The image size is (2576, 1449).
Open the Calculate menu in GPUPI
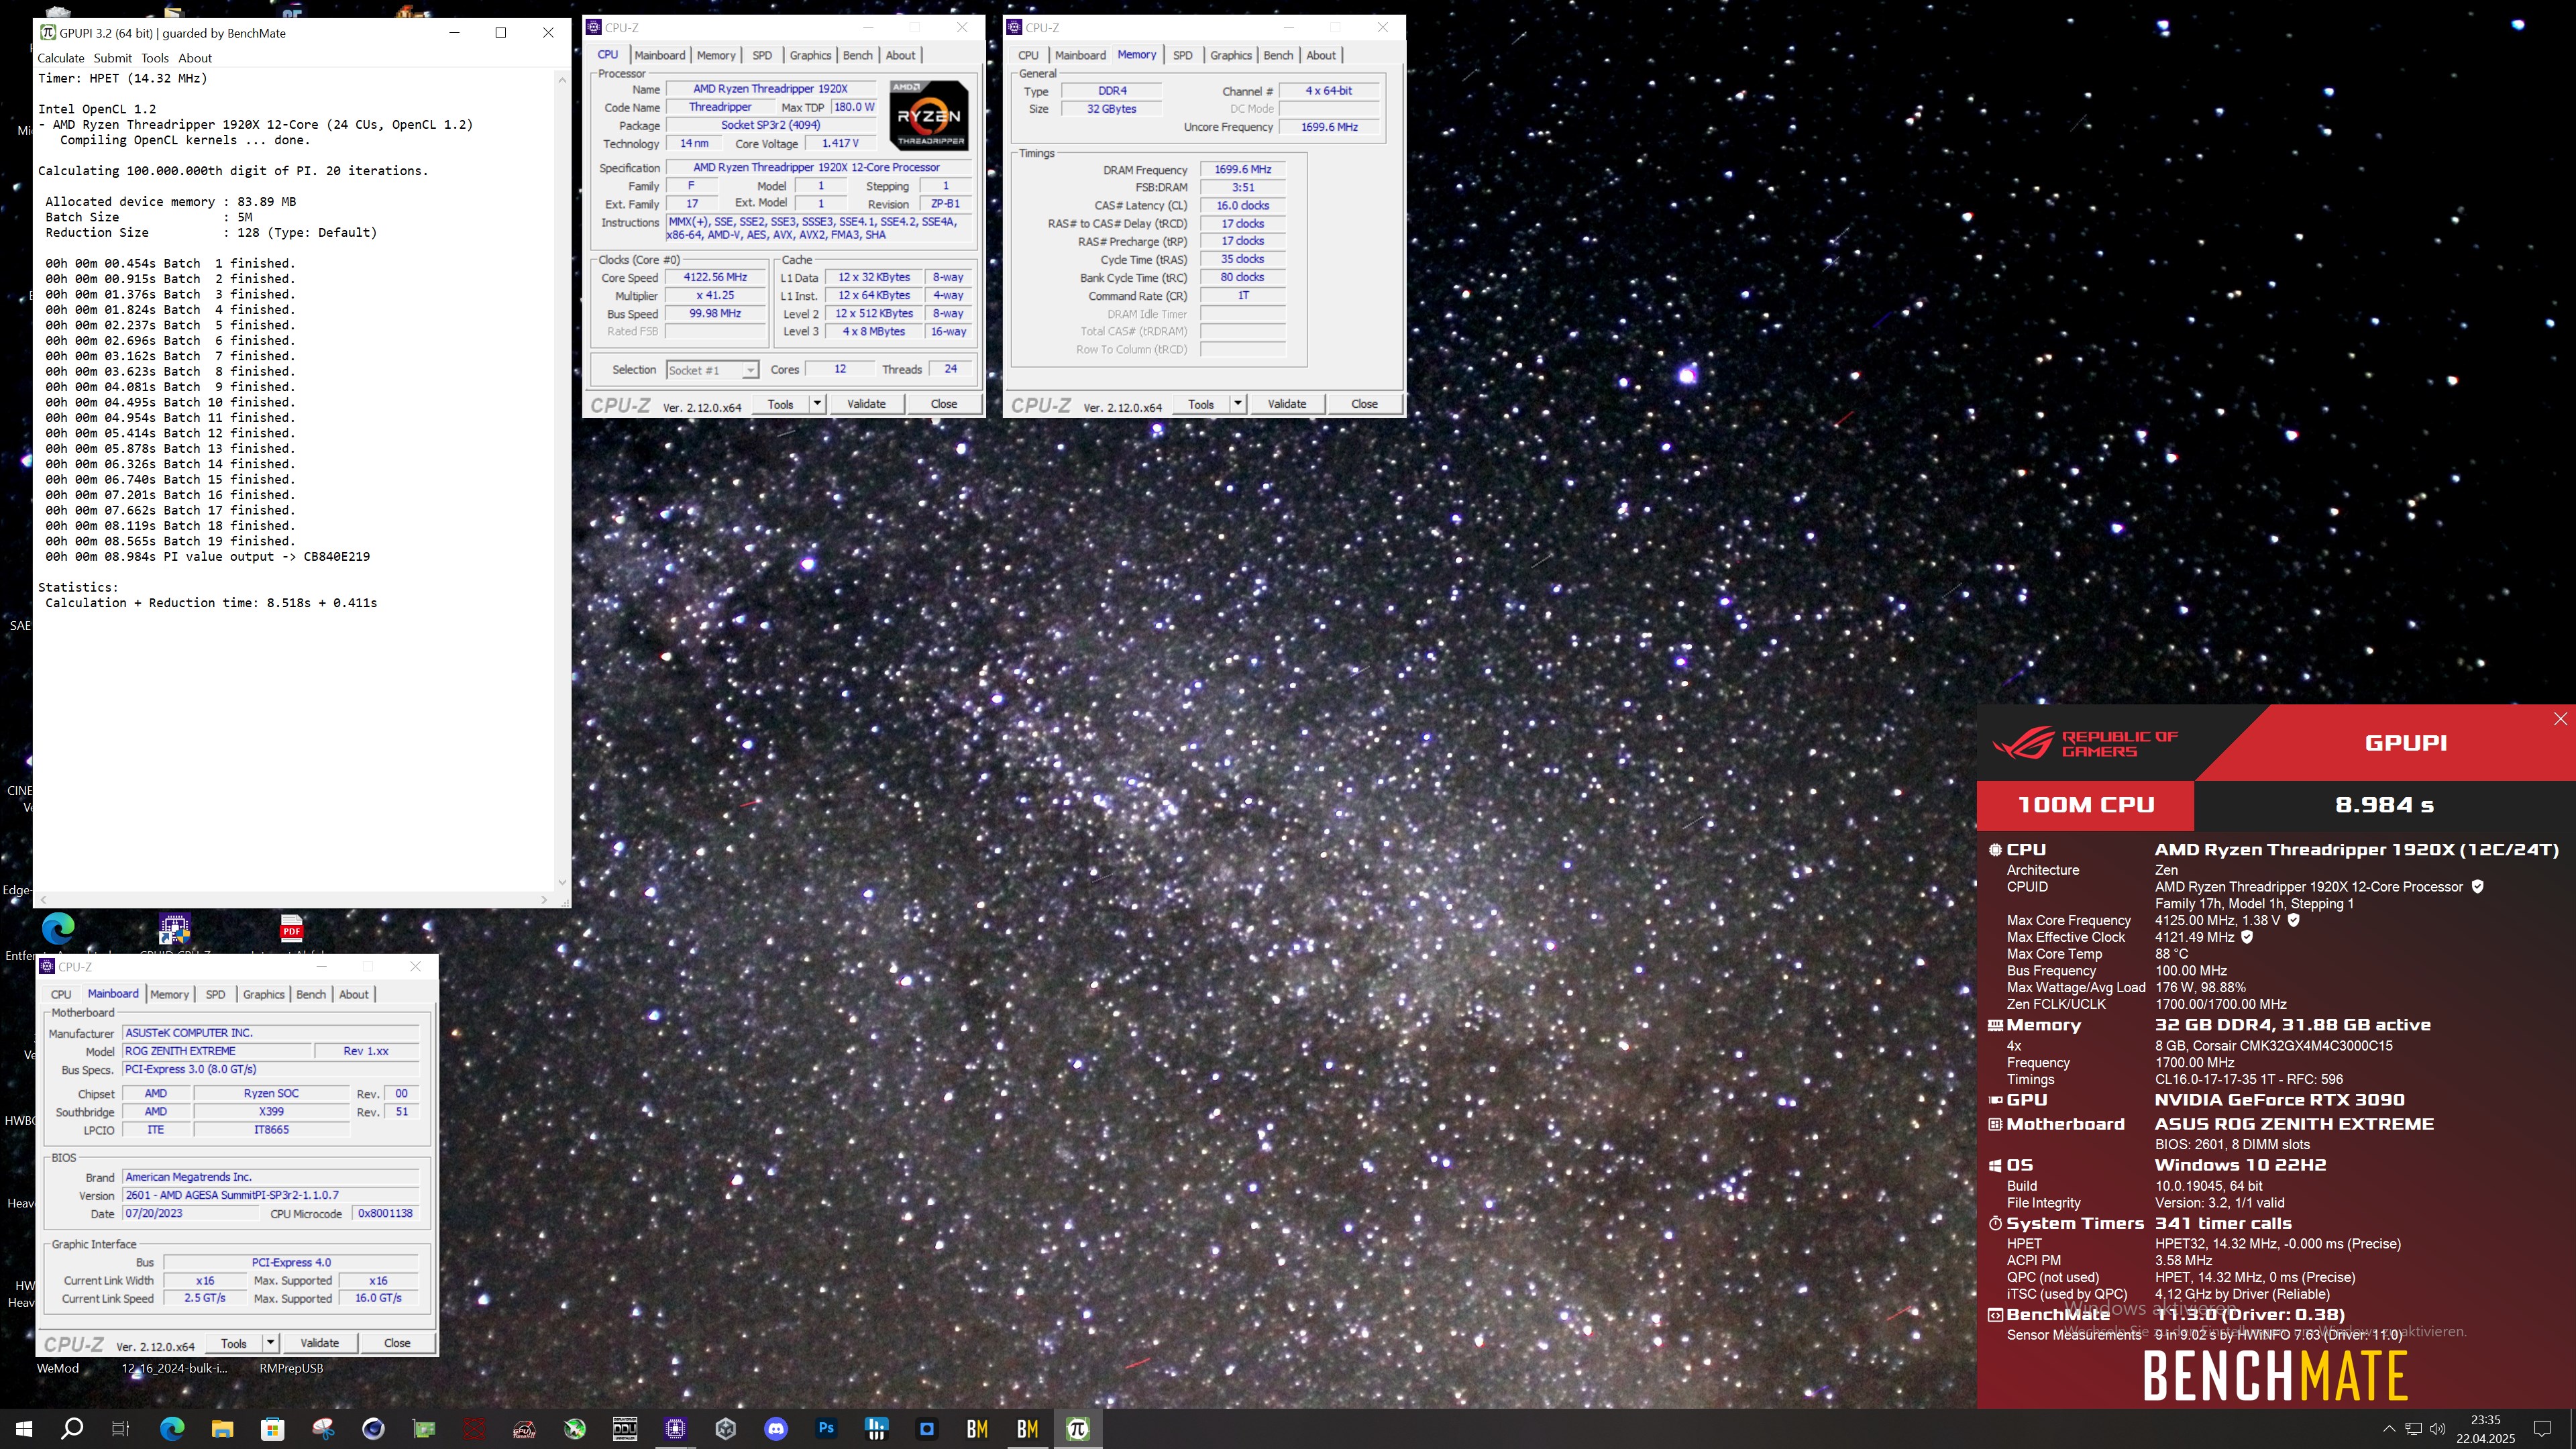coord(61,58)
